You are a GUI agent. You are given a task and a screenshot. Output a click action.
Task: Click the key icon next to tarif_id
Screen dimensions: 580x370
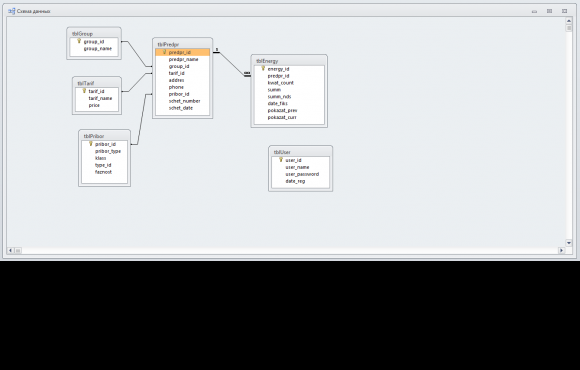[84, 91]
